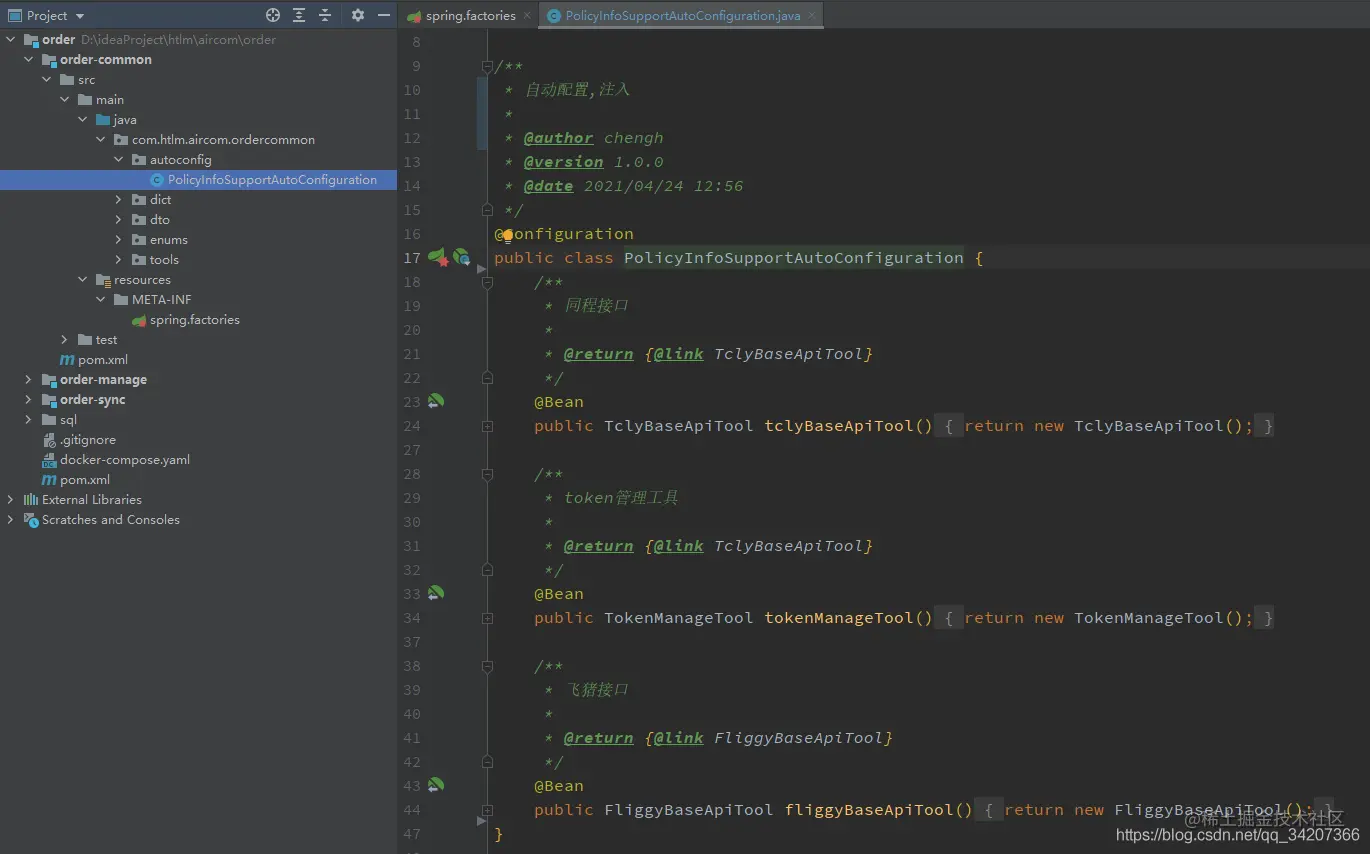This screenshot has width=1370, height=854.
Task: Expand the enums package arrow
Action: (x=119, y=240)
